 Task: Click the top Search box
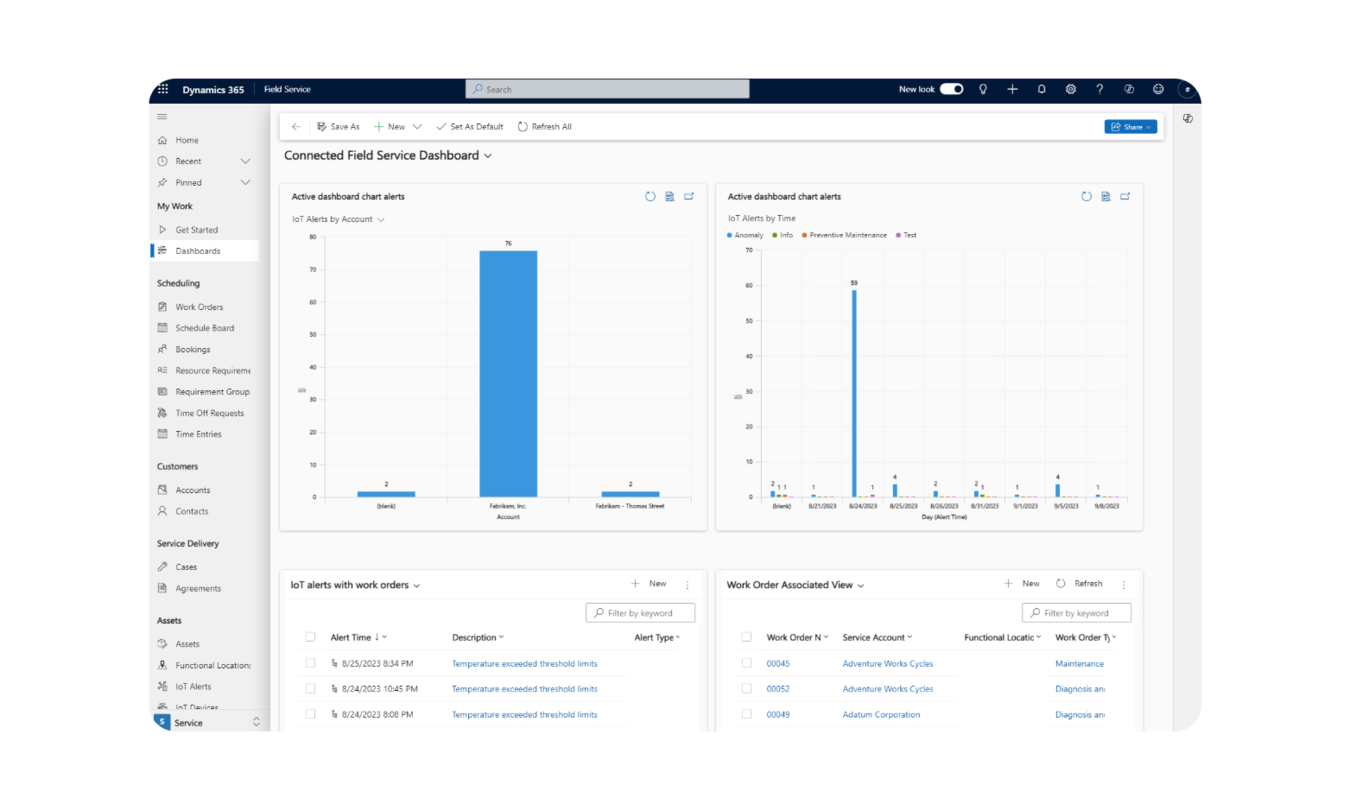click(x=607, y=89)
